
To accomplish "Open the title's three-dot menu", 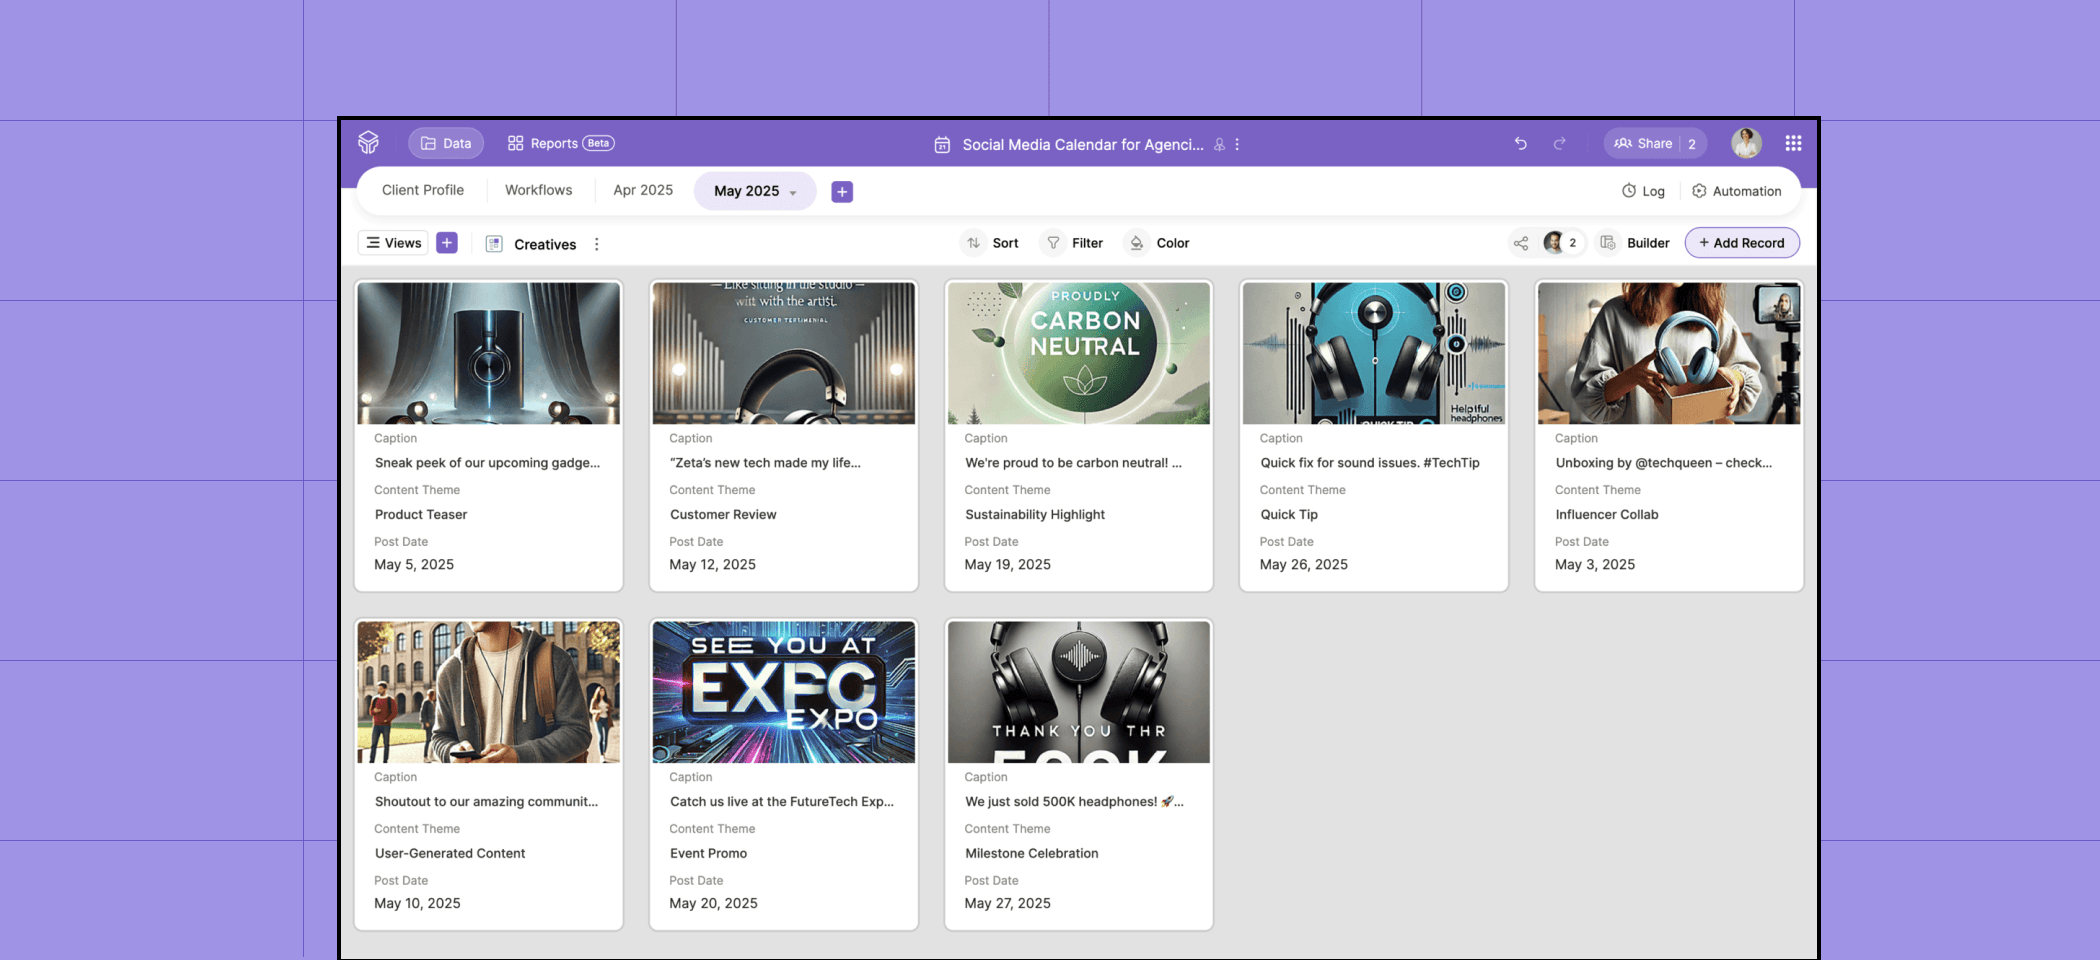I will tap(1237, 145).
